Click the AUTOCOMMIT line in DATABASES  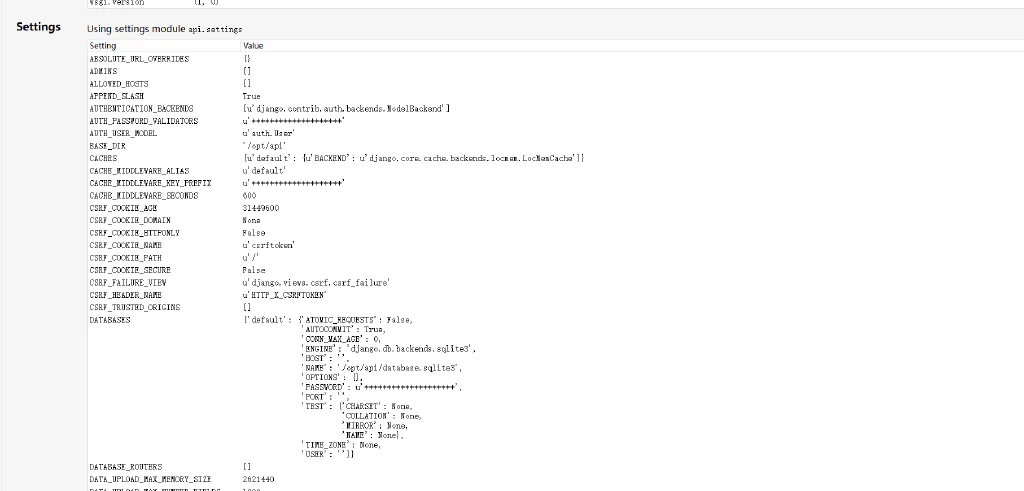click(x=343, y=330)
